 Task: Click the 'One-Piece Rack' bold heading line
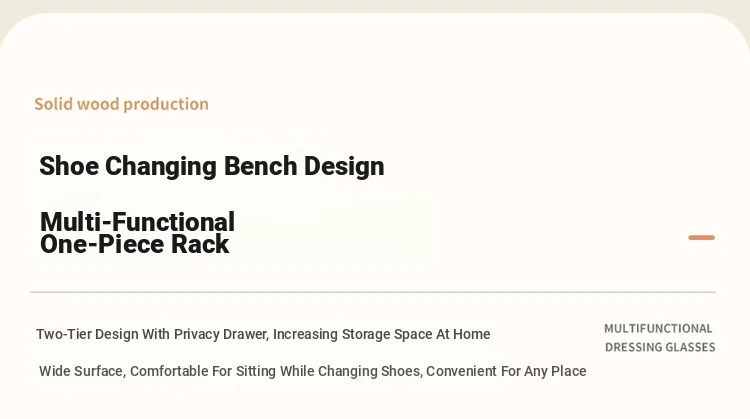coord(134,244)
